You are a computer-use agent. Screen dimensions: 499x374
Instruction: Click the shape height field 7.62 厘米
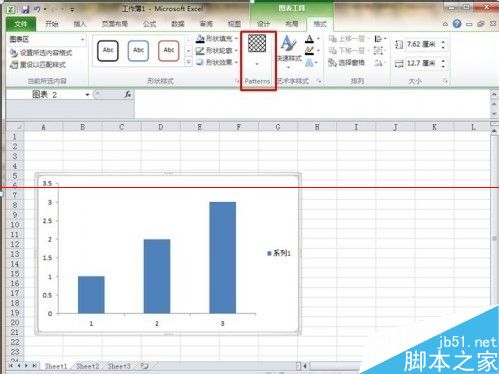coord(422,45)
